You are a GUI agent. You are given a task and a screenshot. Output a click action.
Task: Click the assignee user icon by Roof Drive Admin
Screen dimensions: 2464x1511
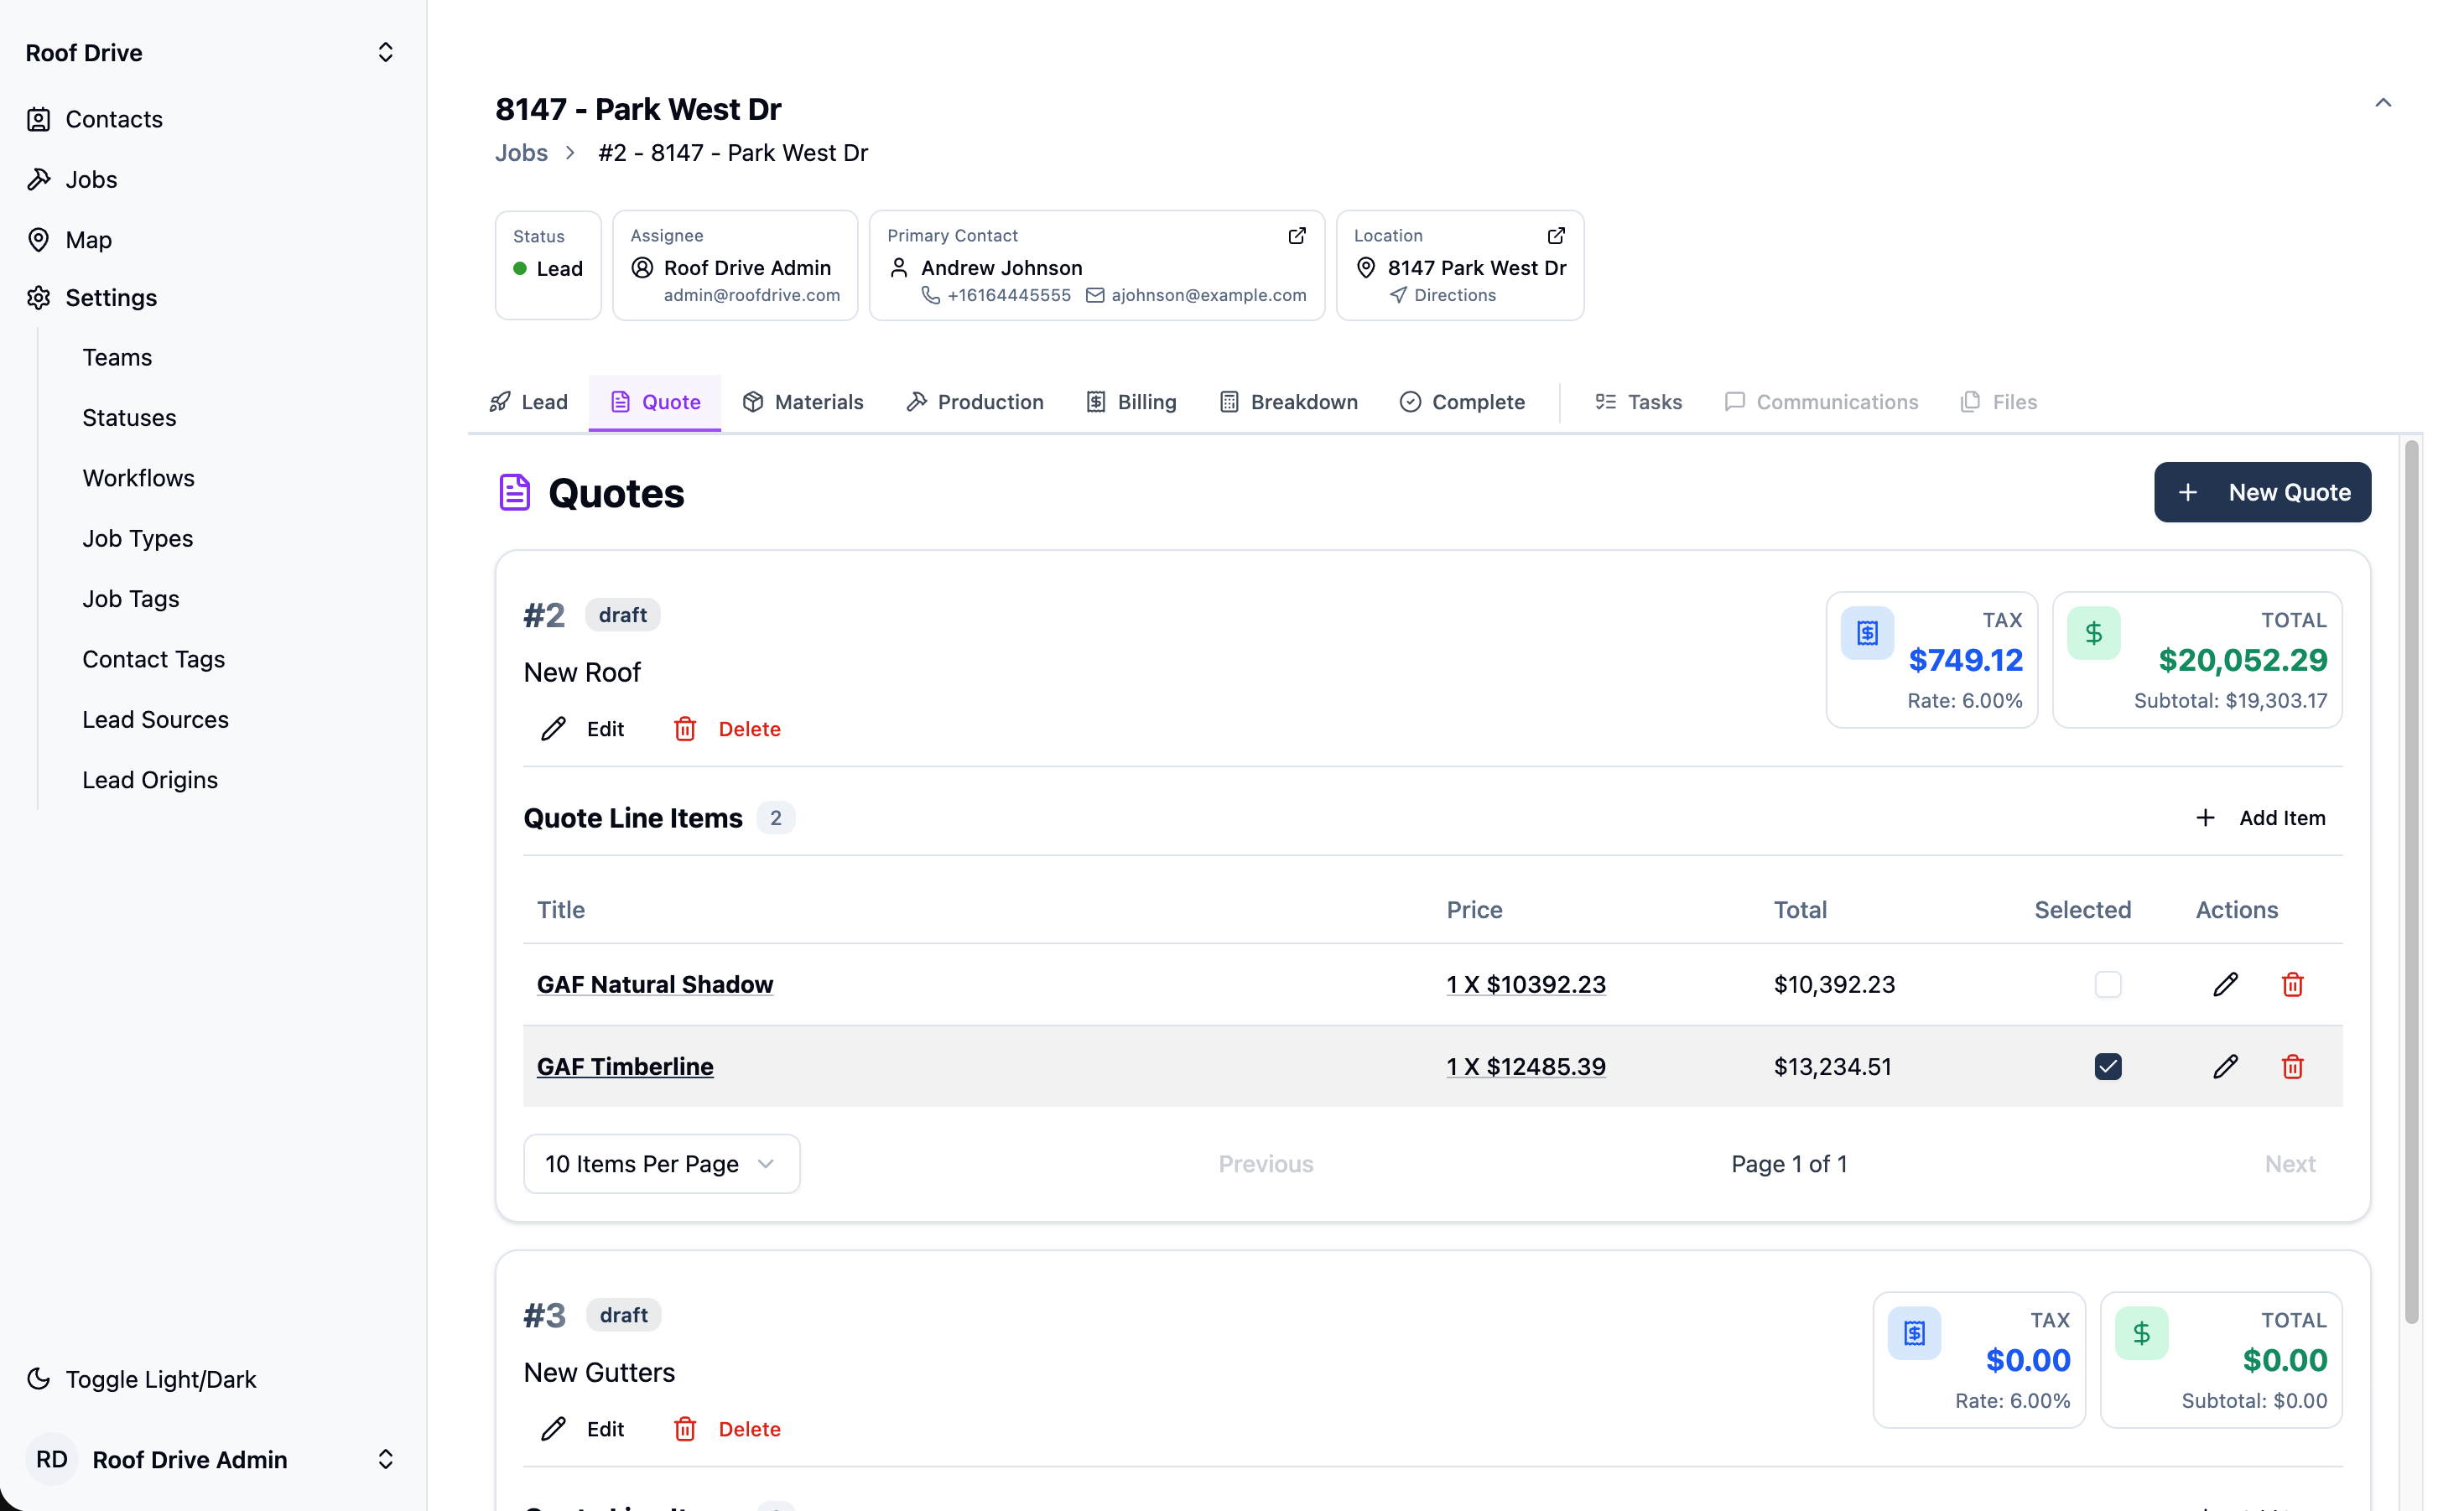[x=642, y=268]
